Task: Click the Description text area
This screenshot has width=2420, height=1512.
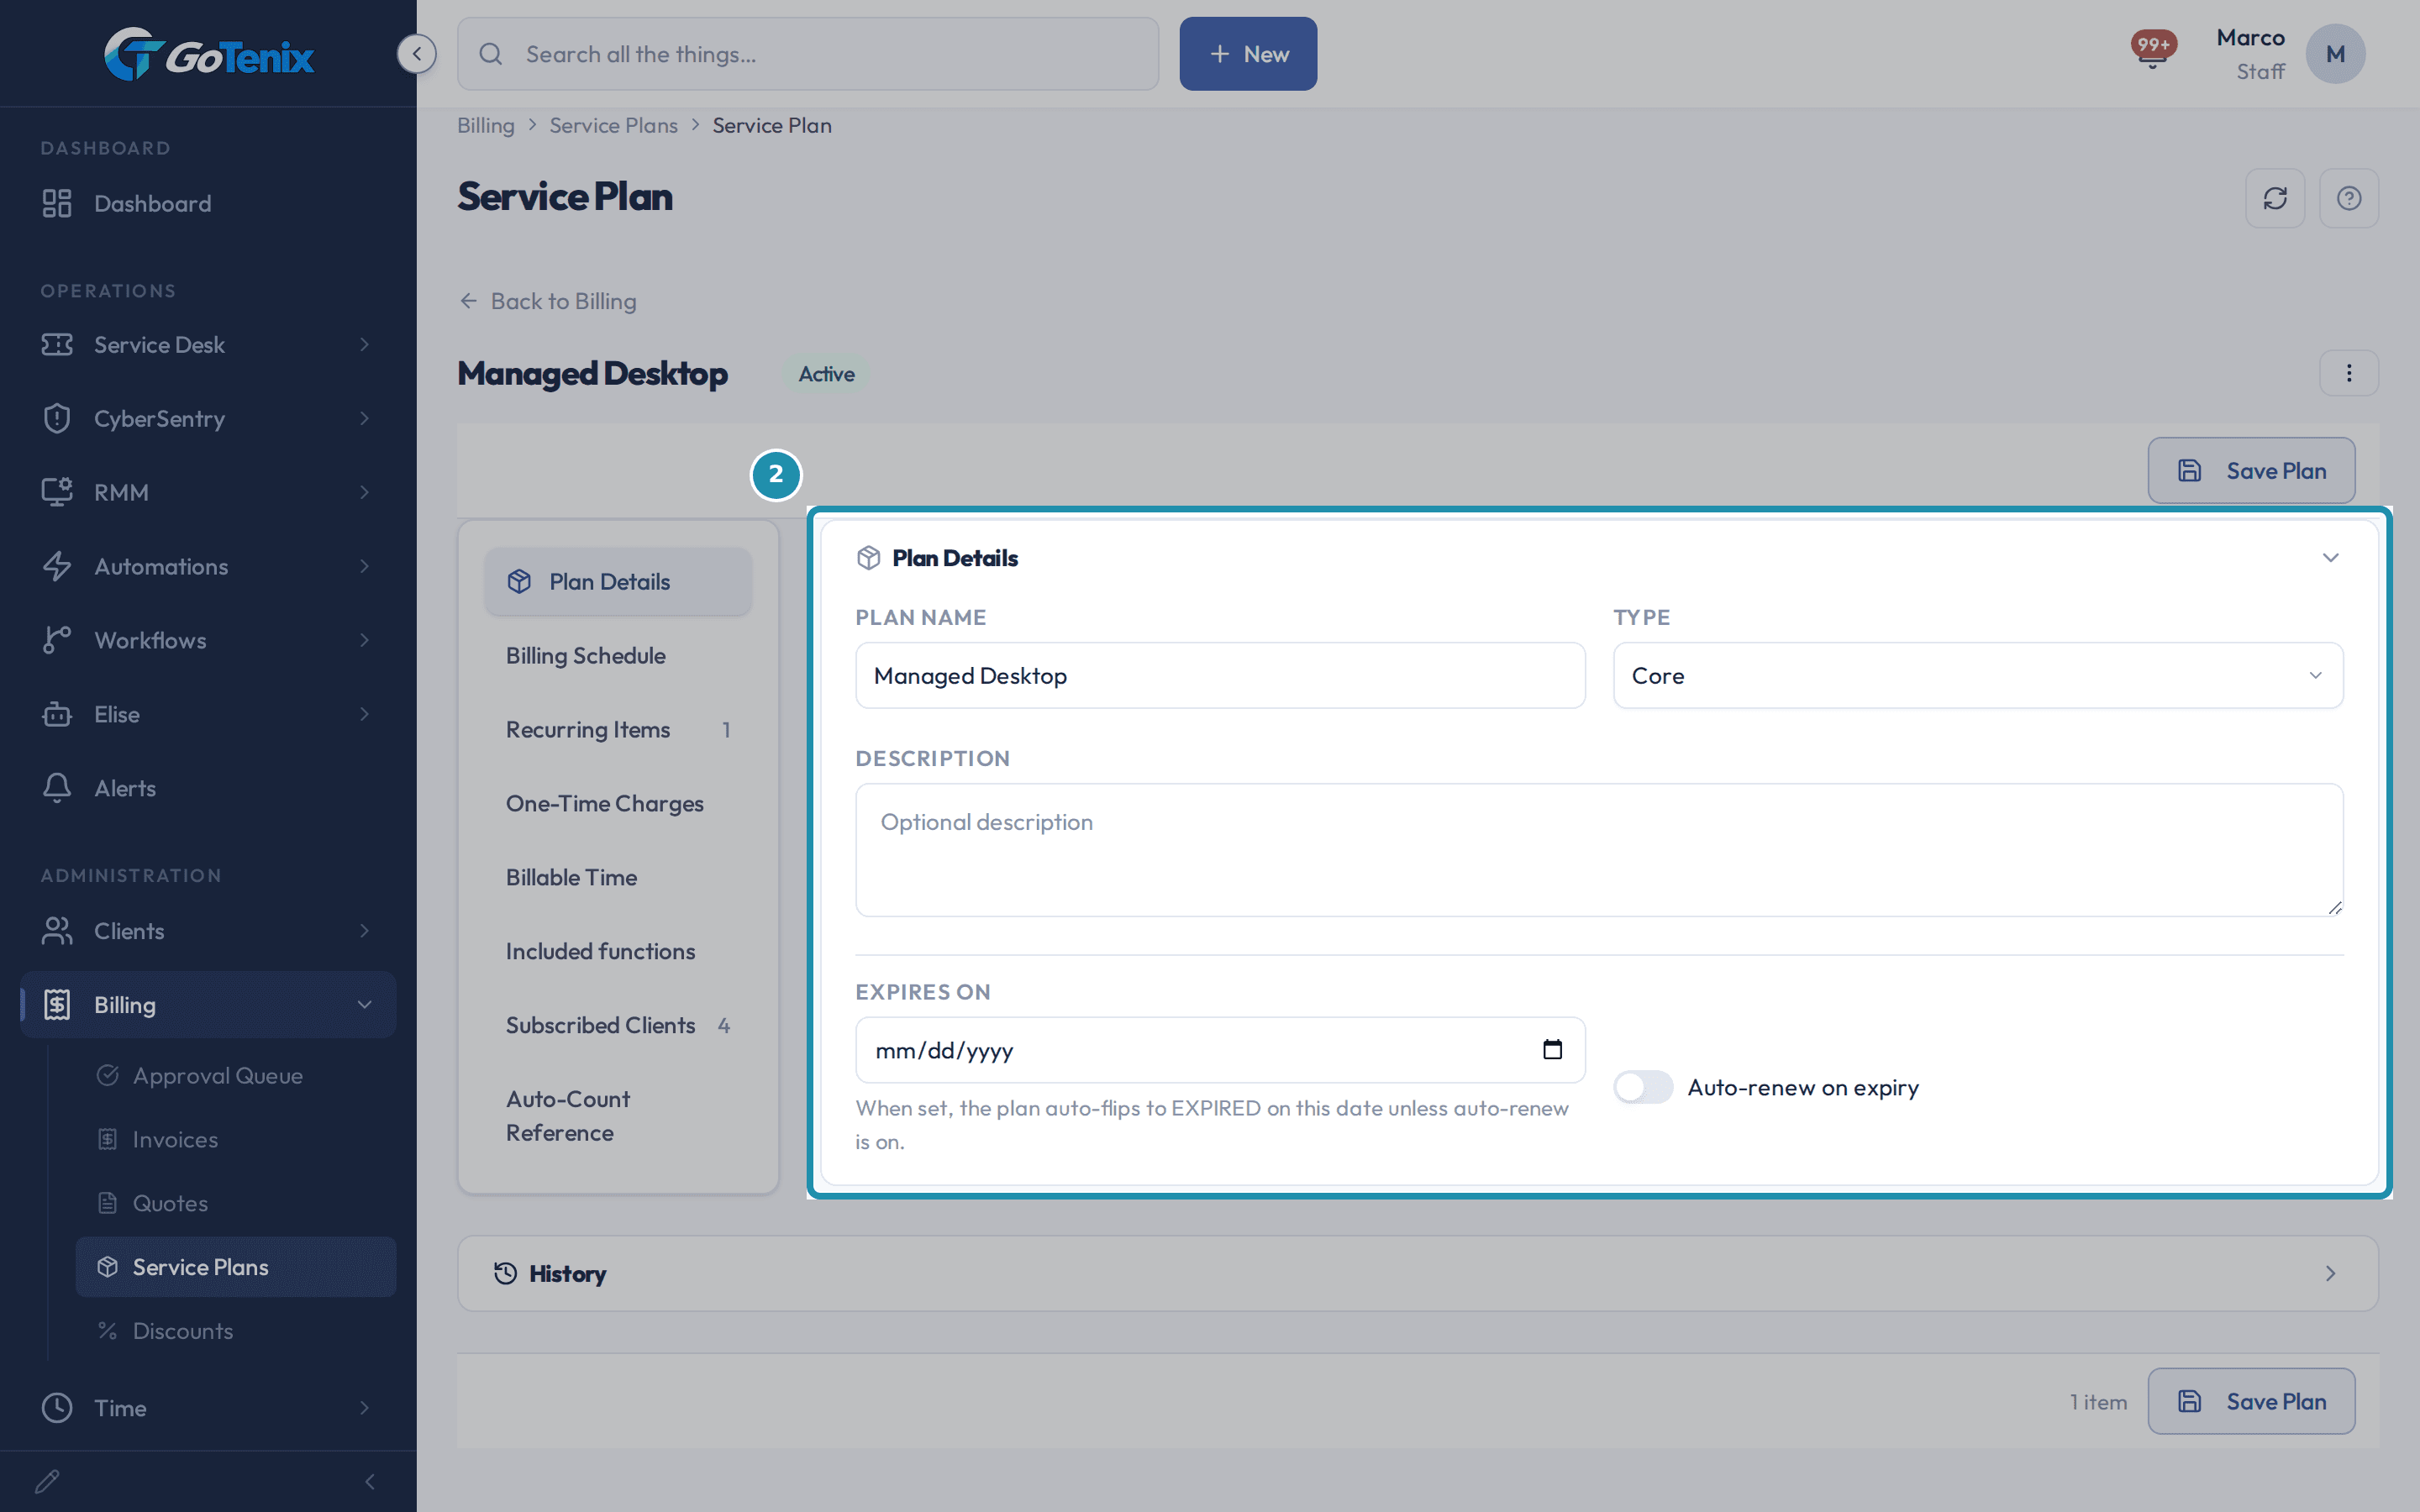Action: [1599, 850]
